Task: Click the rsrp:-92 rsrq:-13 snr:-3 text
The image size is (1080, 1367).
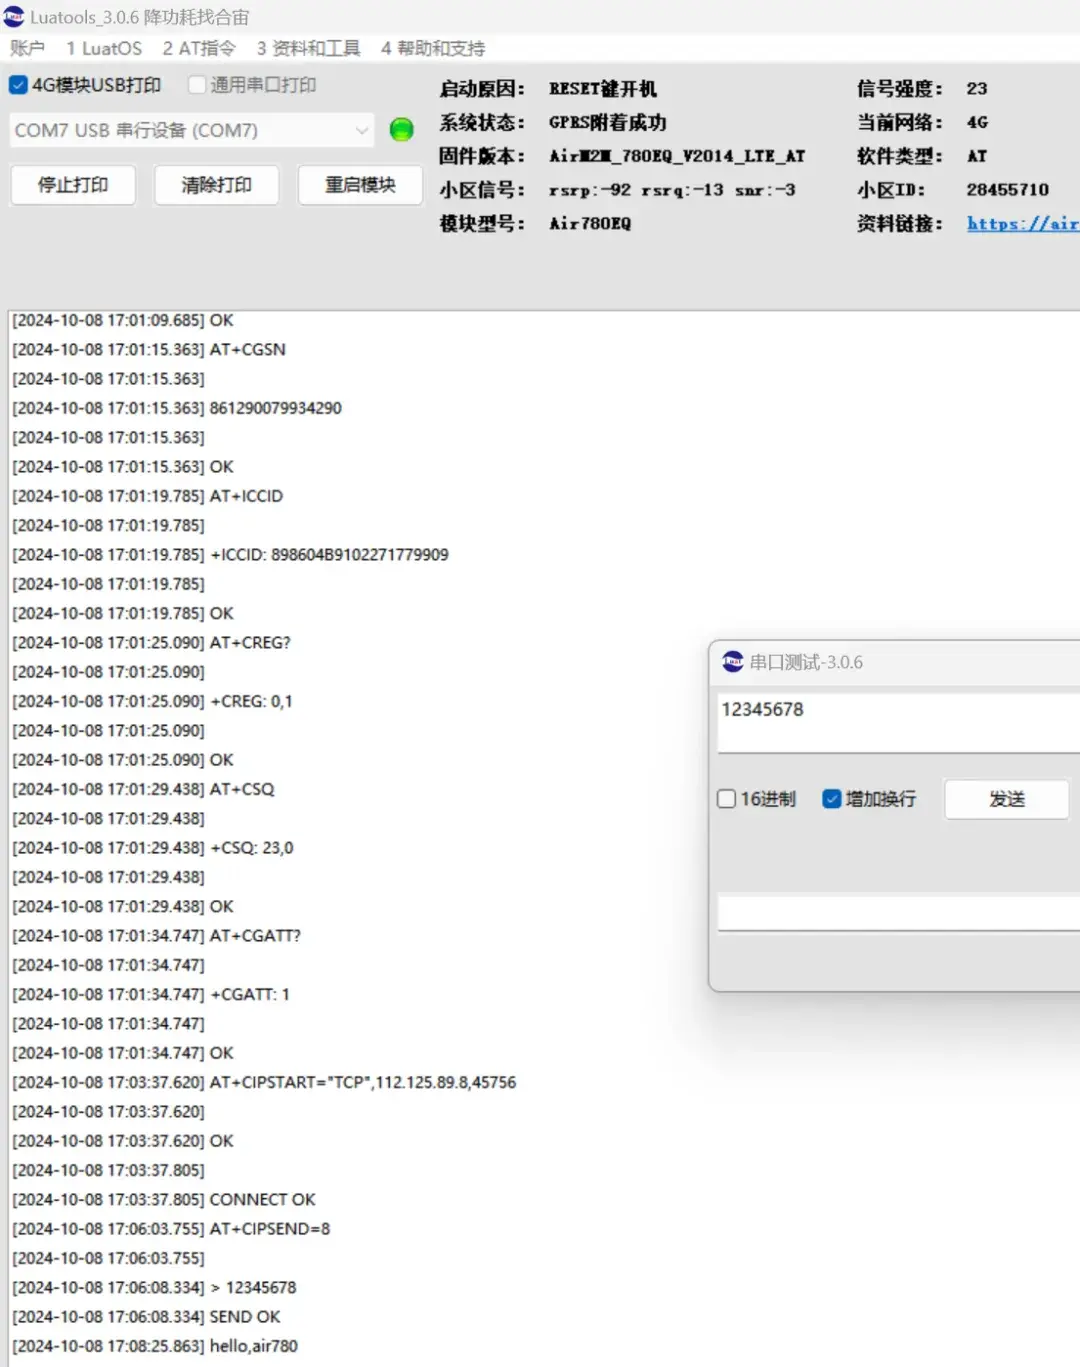Action: (672, 189)
